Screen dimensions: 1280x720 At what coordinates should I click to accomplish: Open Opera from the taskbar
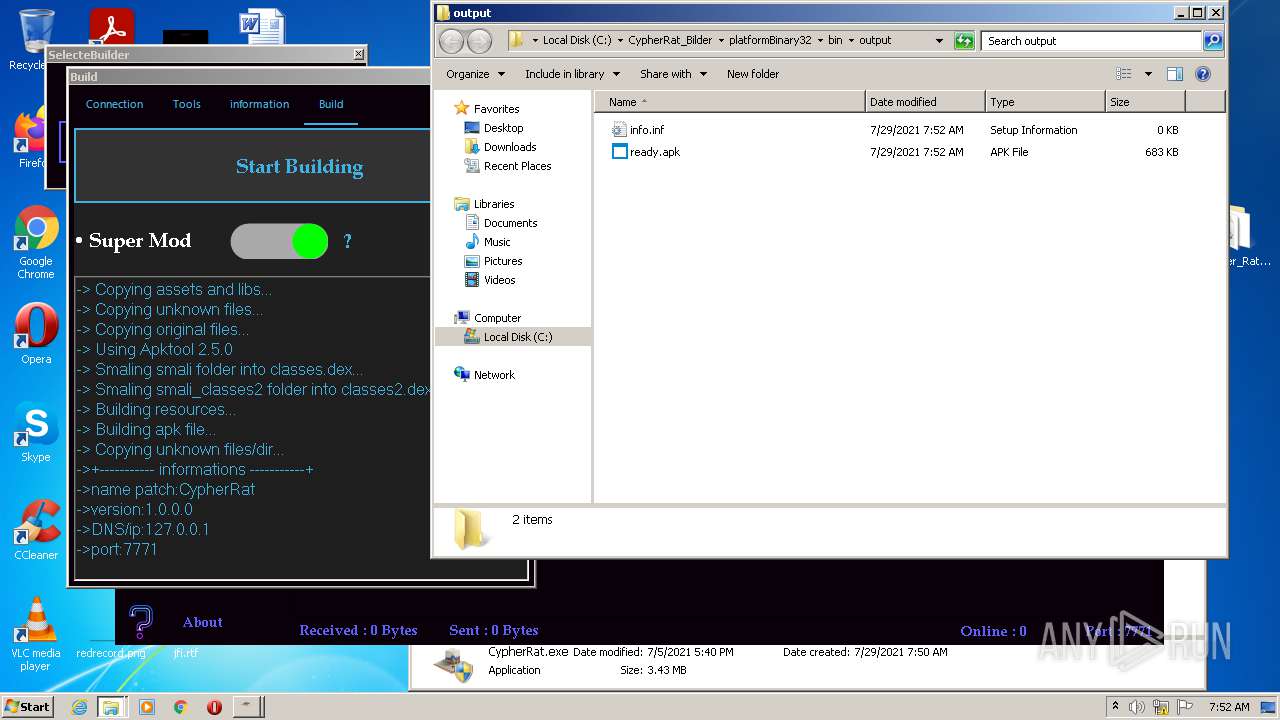click(x=214, y=707)
